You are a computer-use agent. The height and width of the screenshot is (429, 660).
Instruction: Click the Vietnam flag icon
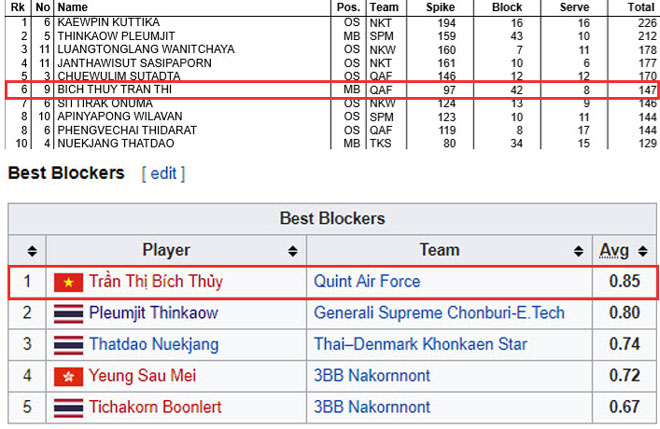[x=68, y=282]
